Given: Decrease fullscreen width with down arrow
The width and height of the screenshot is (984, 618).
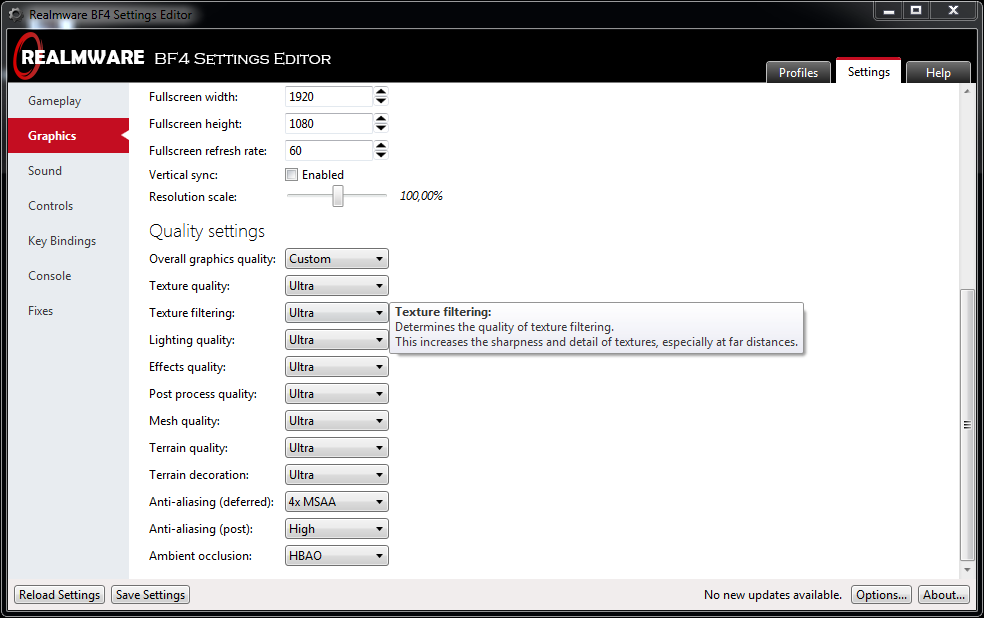Looking at the screenshot, I should coord(381,101).
